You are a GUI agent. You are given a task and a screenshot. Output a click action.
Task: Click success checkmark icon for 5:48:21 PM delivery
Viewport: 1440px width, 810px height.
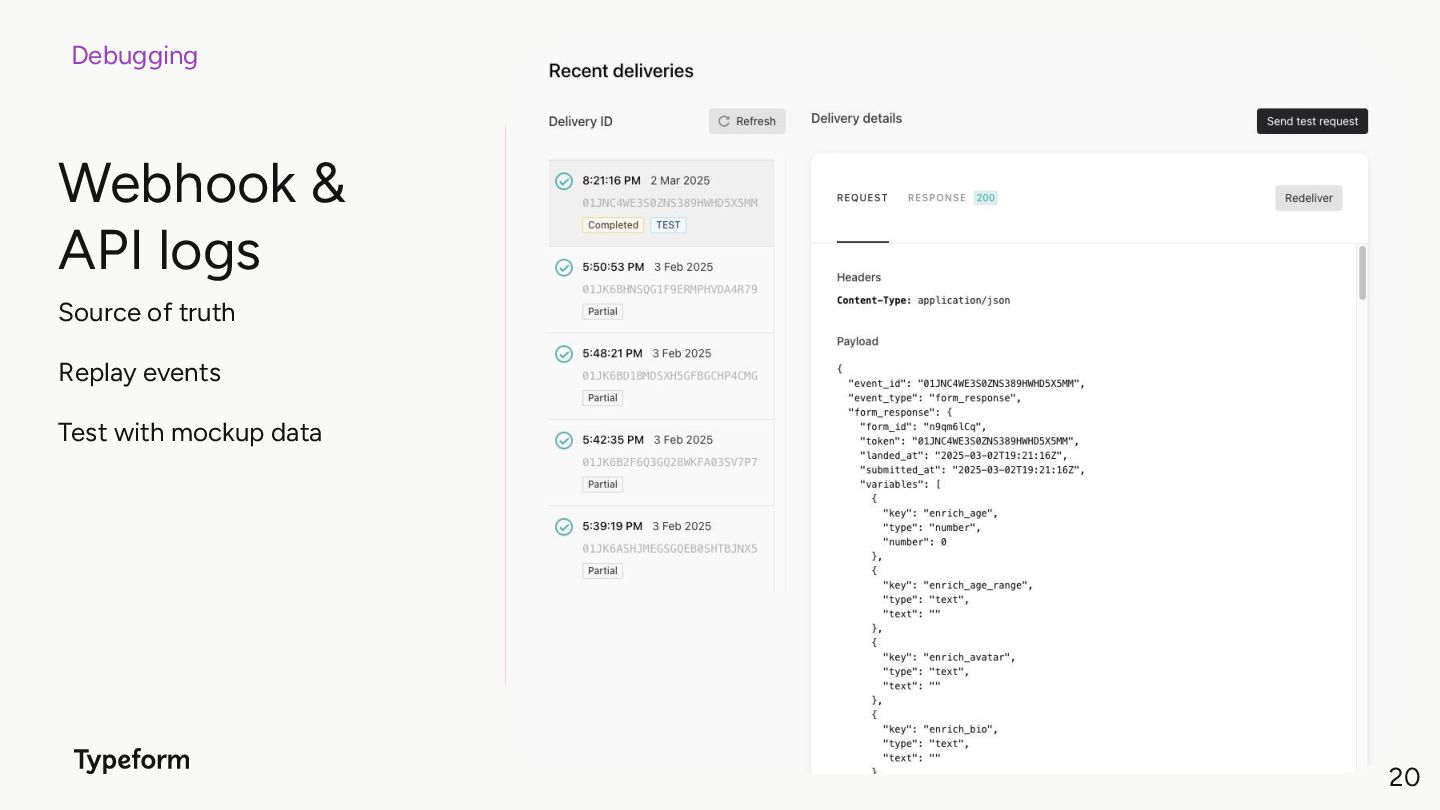[564, 354]
